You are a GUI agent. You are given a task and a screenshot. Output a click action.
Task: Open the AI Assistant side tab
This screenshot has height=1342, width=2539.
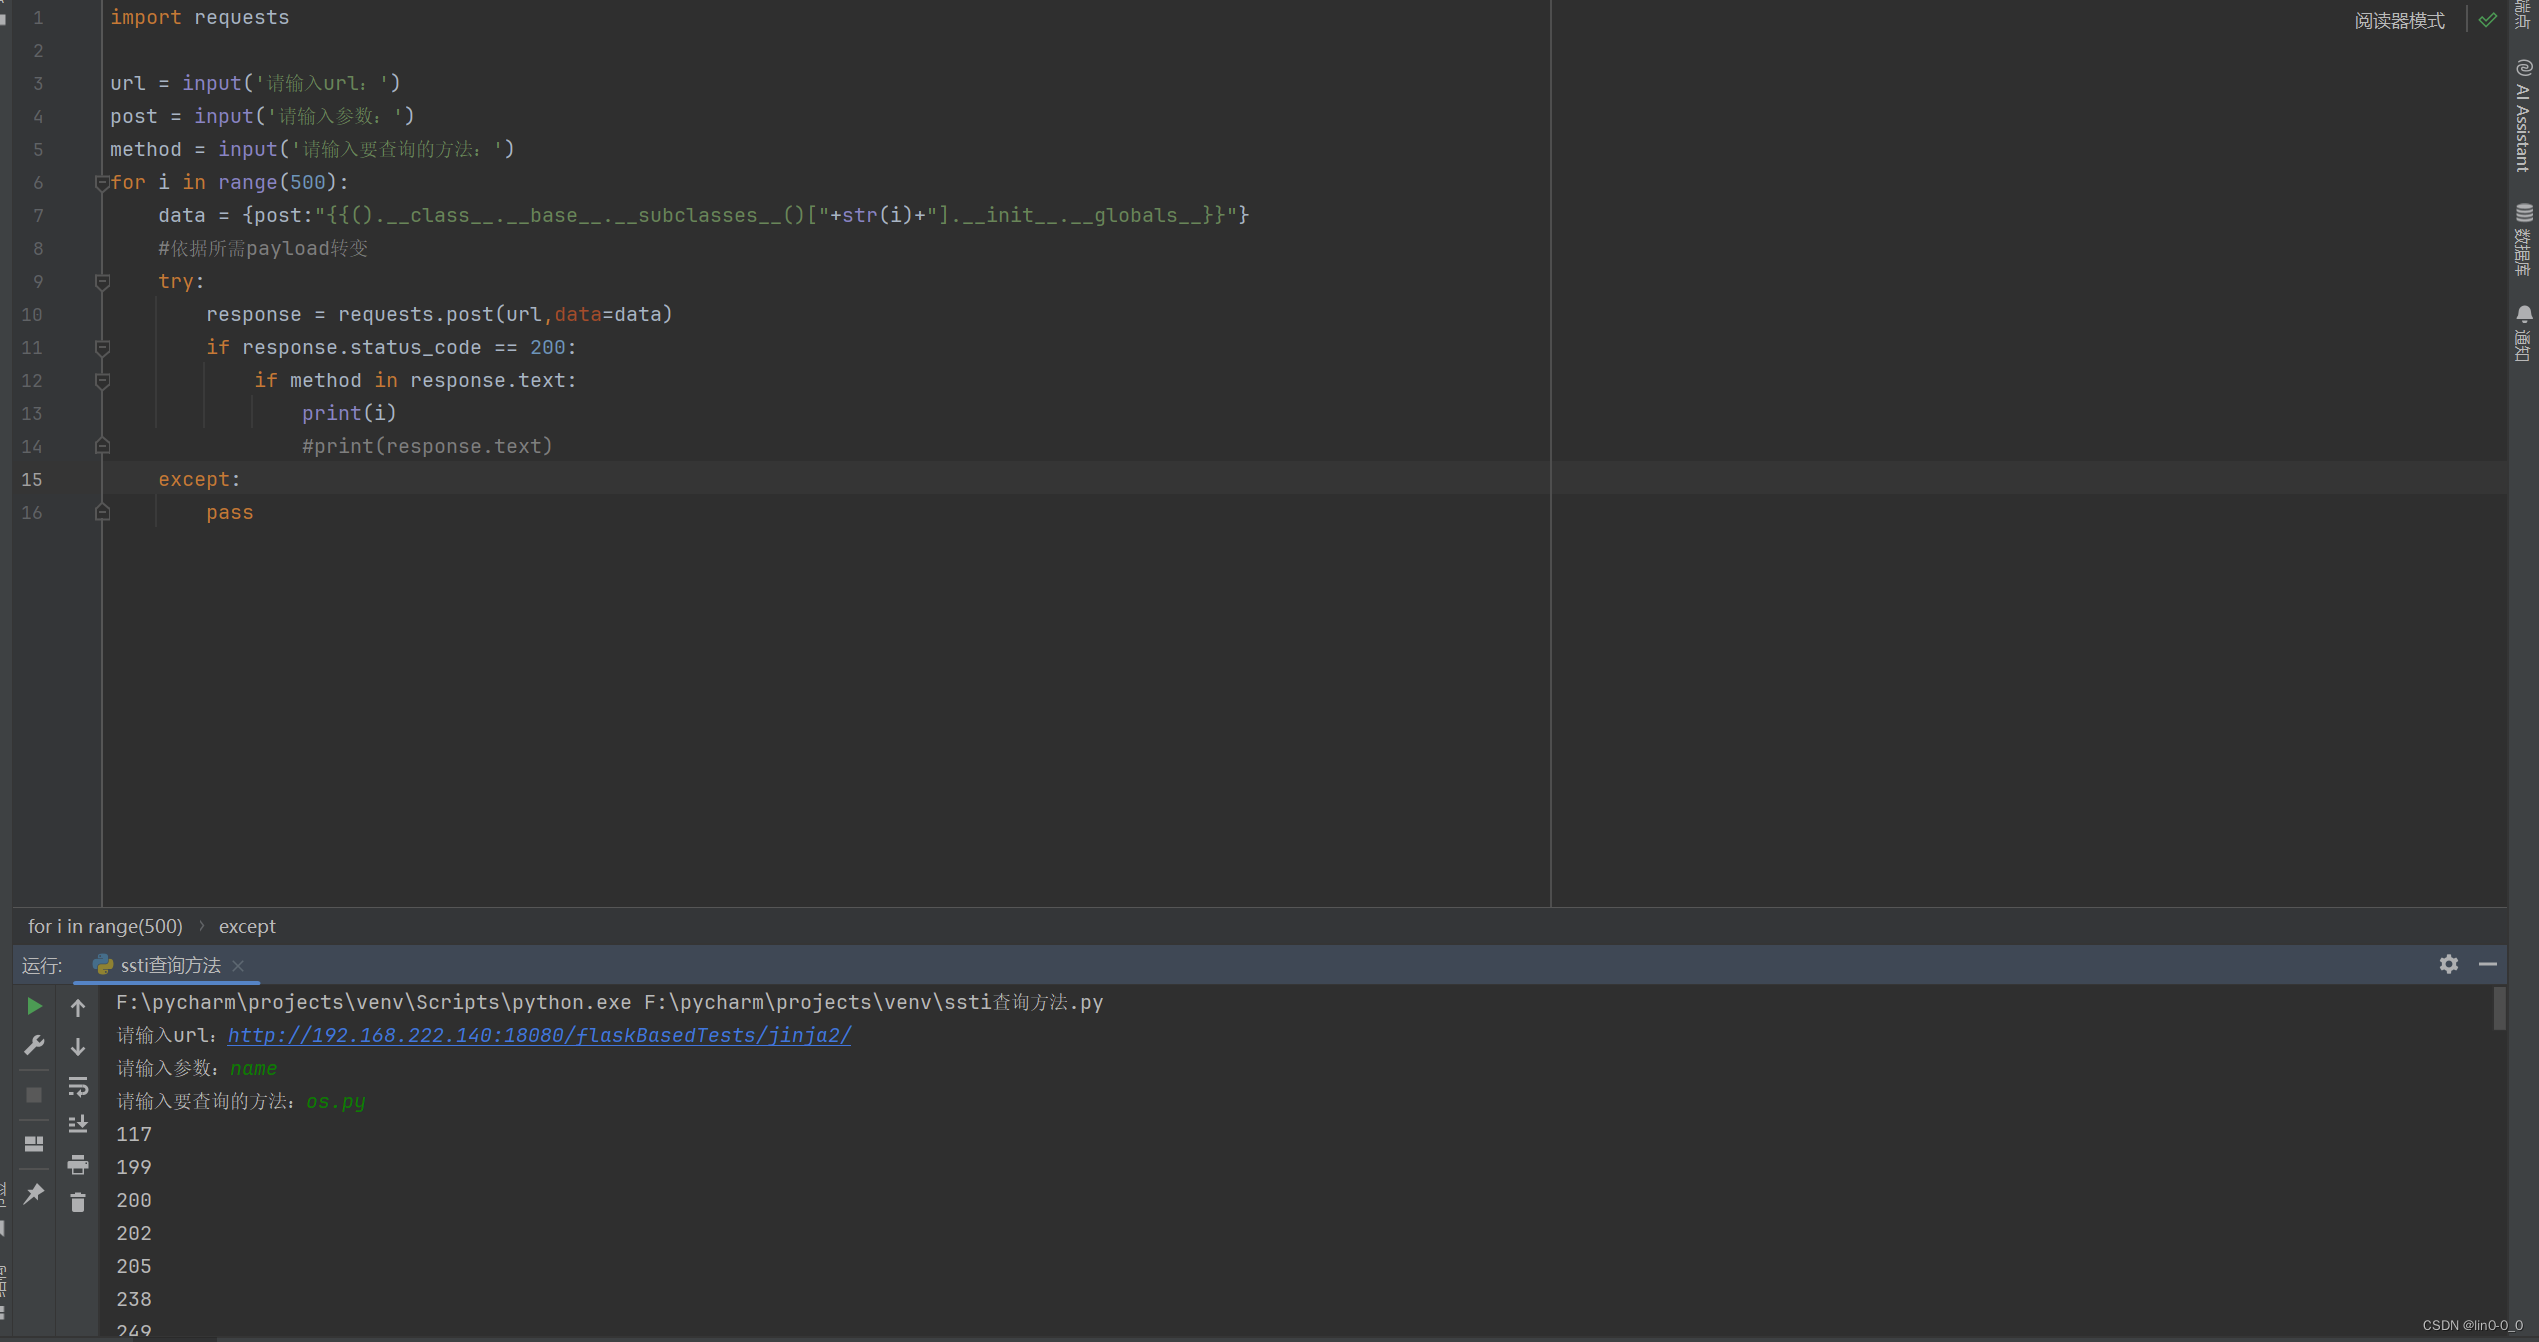[2523, 117]
